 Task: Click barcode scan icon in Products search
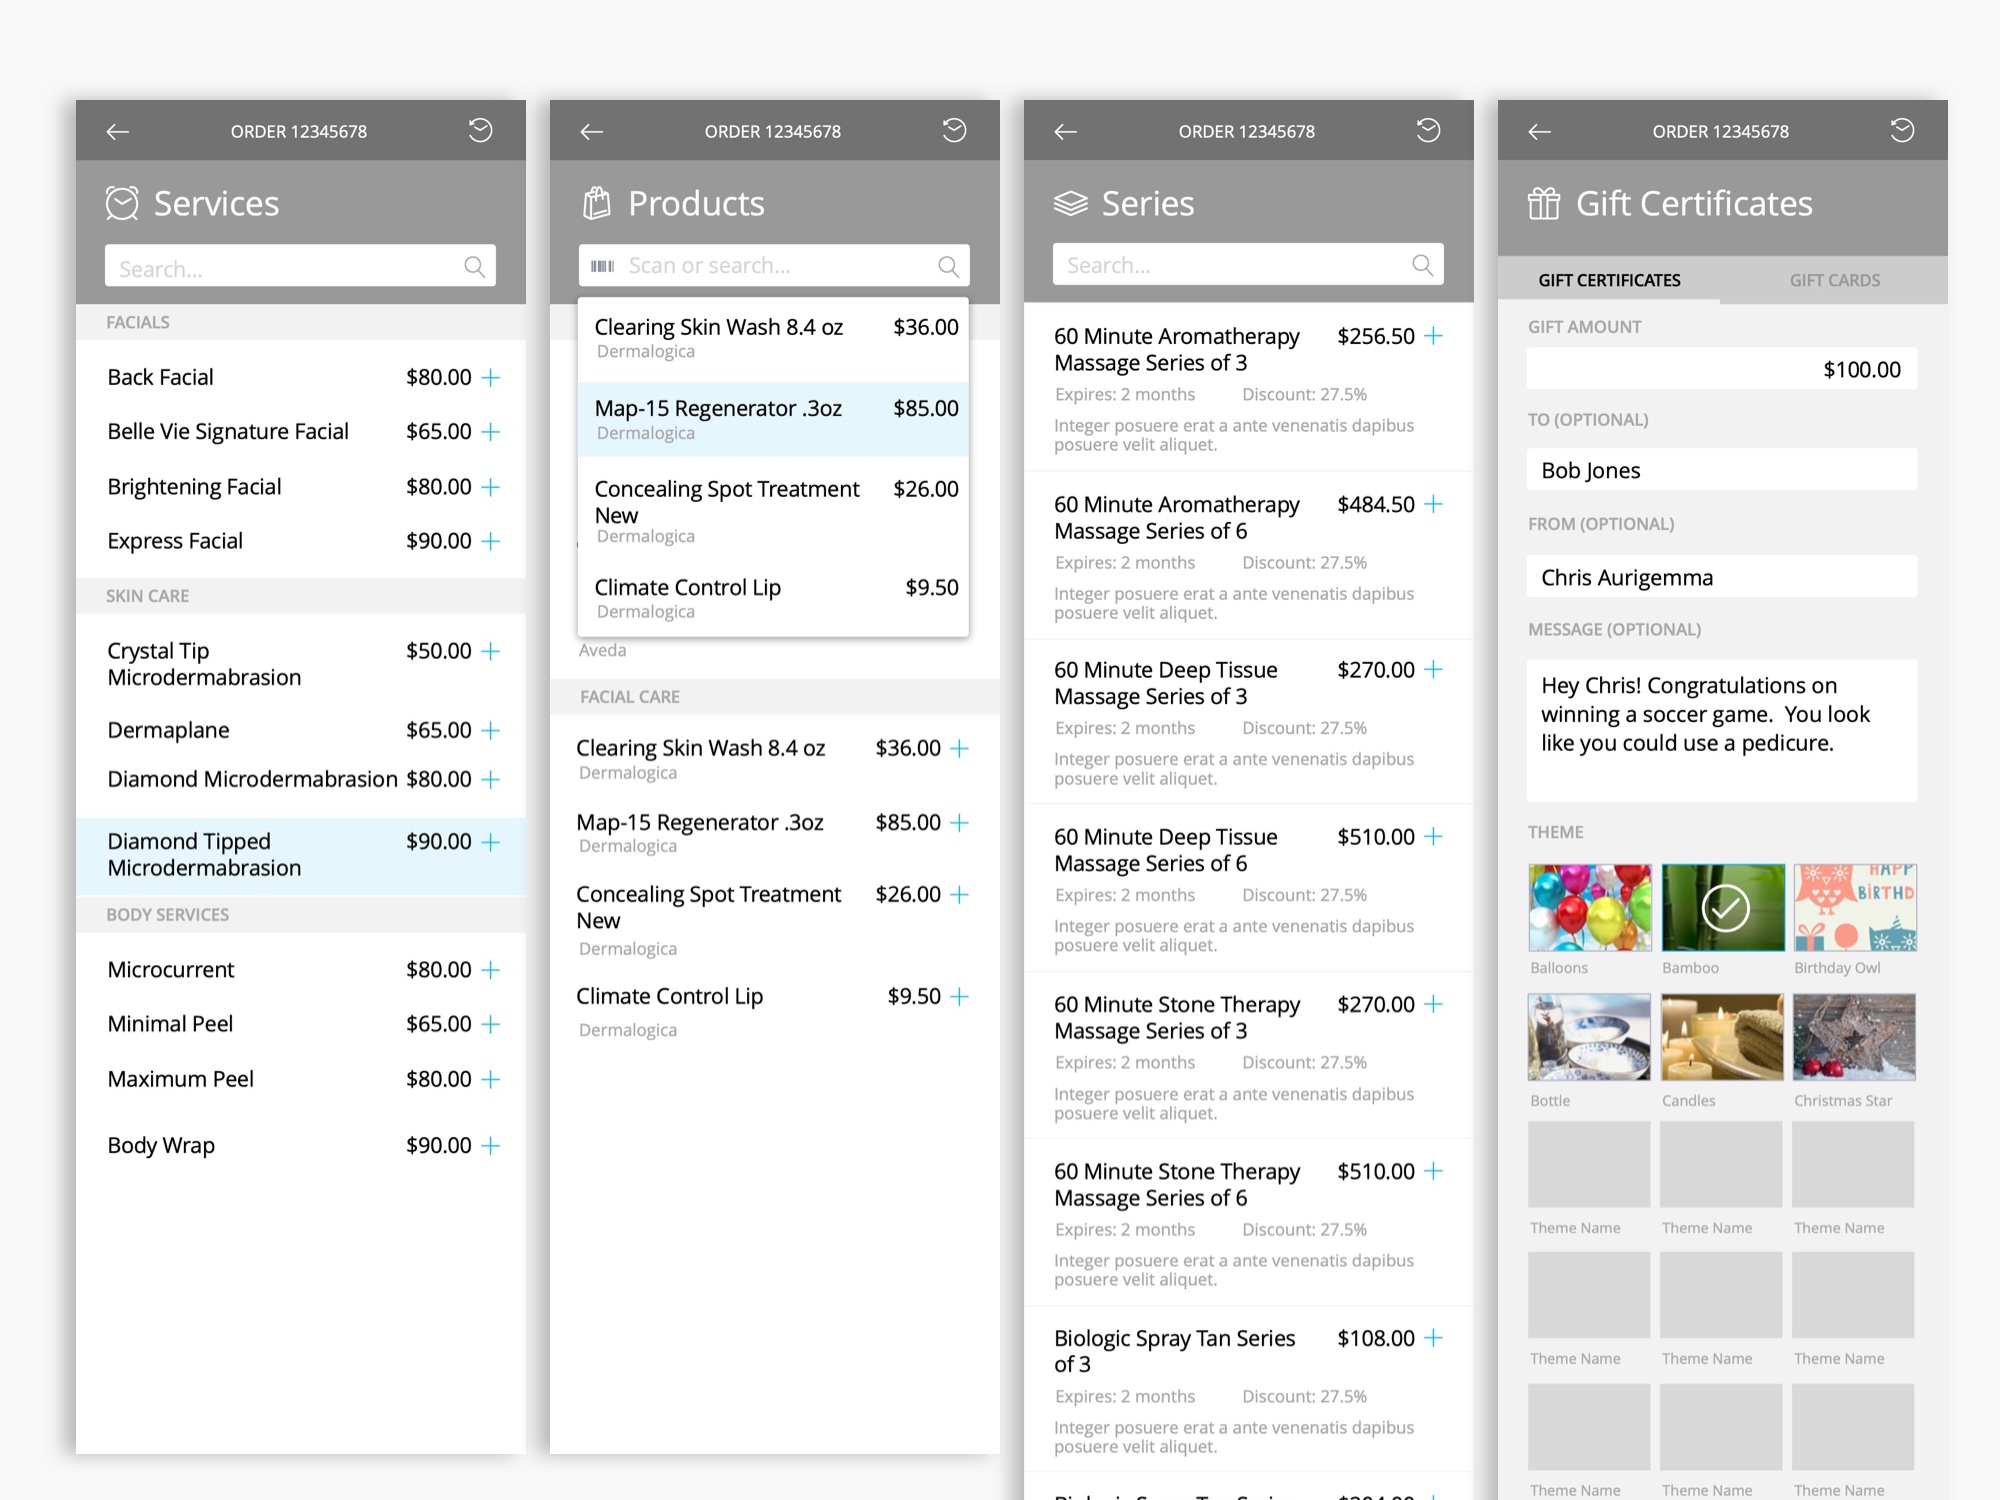coord(602,266)
